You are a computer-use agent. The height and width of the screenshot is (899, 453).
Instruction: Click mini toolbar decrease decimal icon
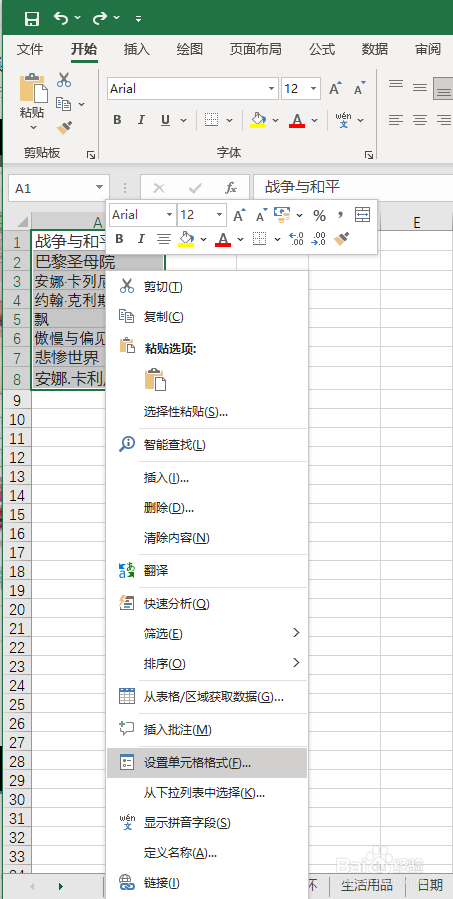tap(319, 239)
